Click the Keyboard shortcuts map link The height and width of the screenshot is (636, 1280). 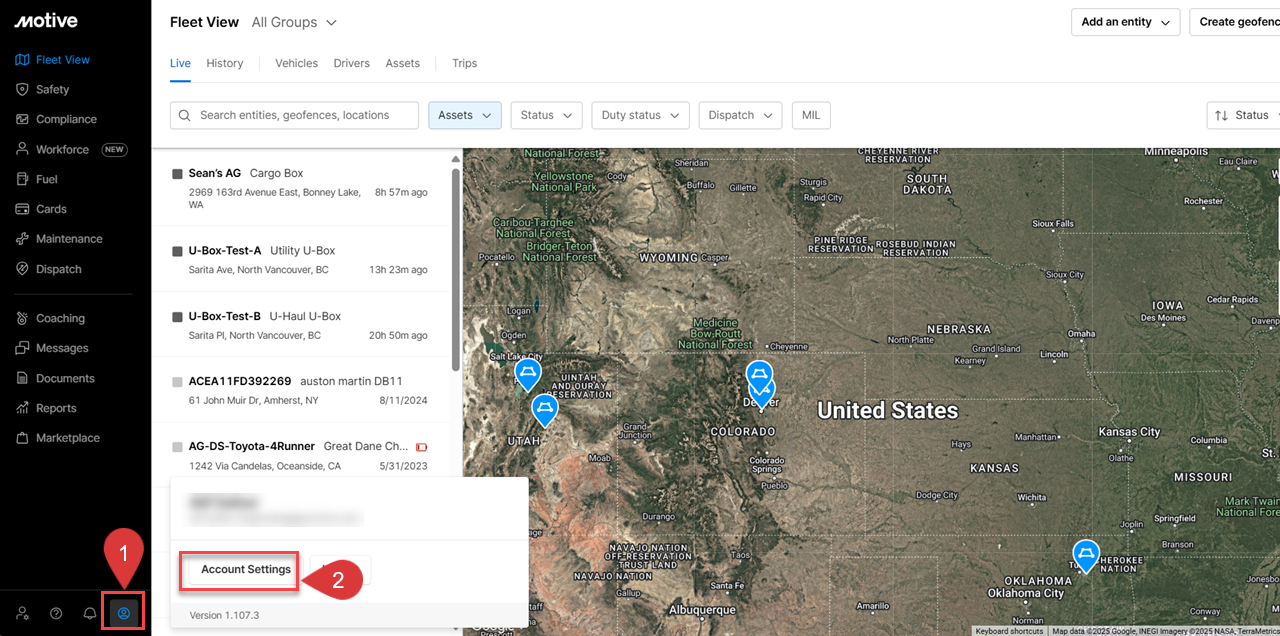[x=1009, y=631]
